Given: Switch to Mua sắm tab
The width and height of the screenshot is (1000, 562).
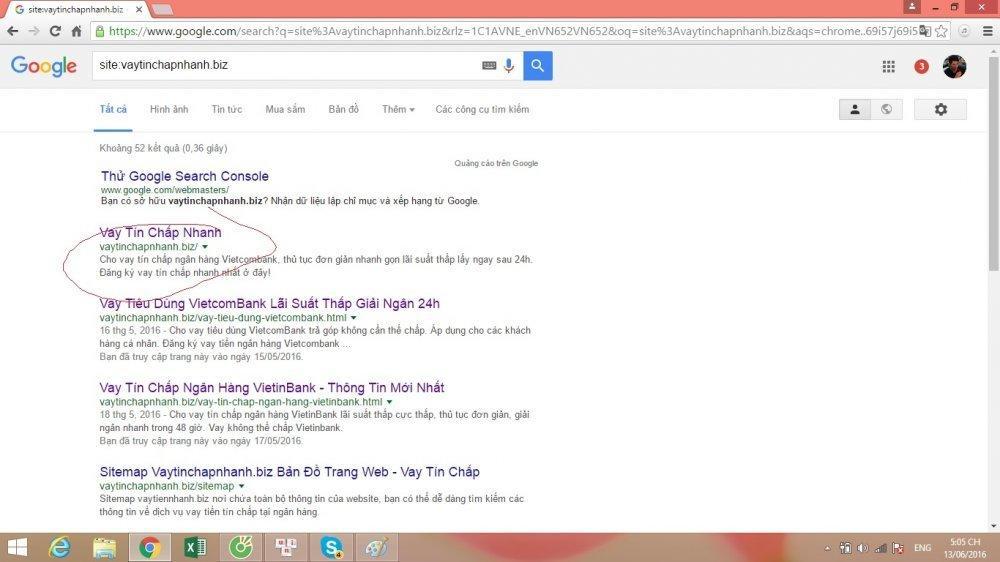Looking at the screenshot, I should 285,109.
